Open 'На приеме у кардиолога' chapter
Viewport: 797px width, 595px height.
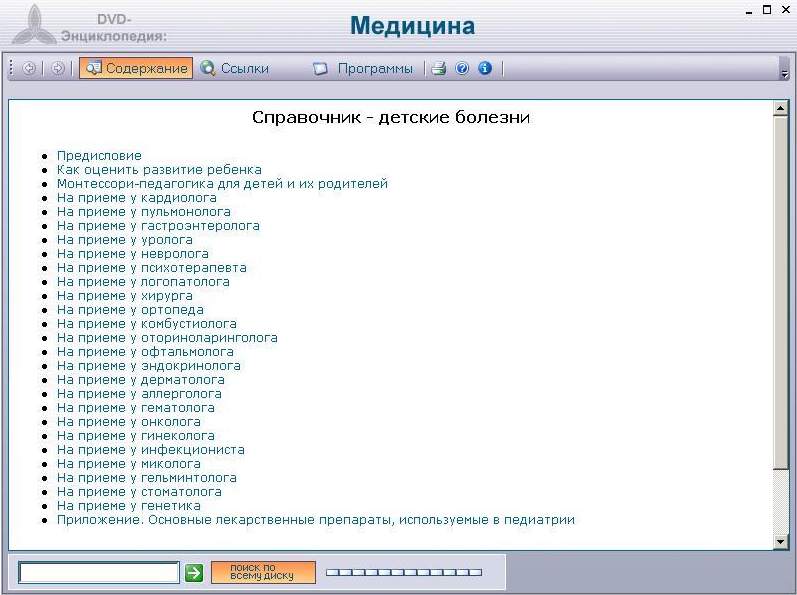136,198
